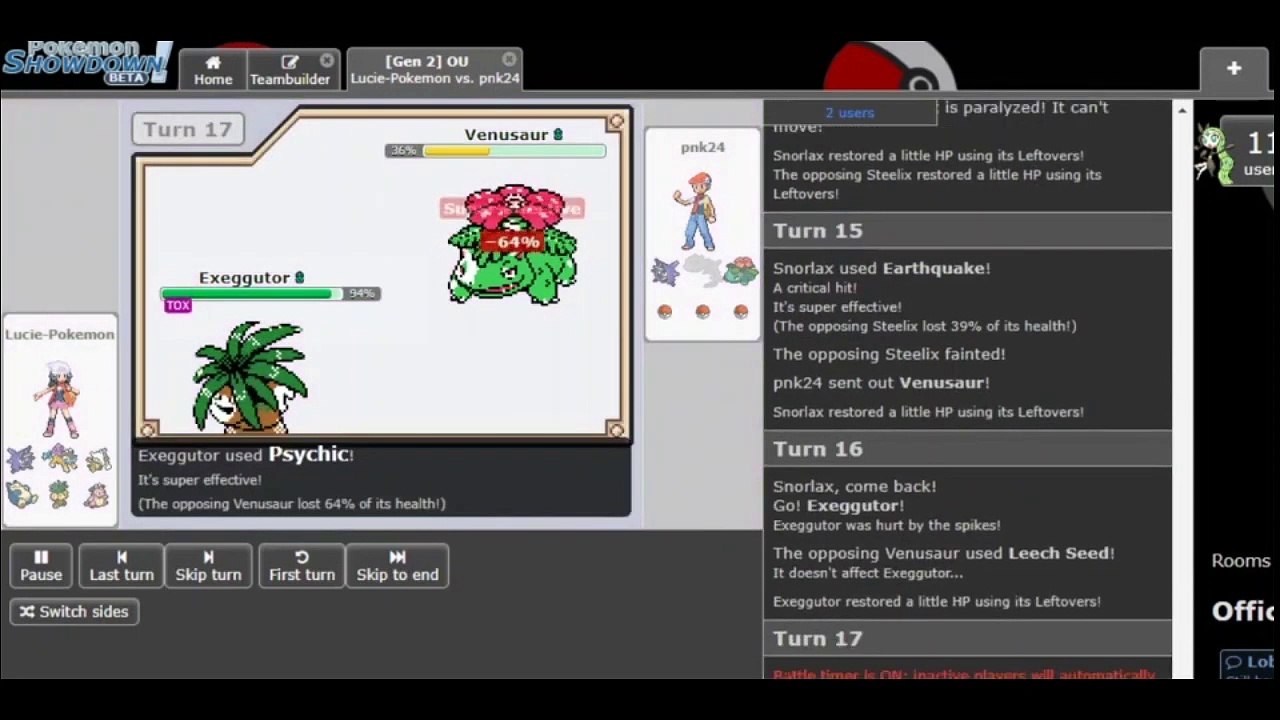1280x720 pixels.
Task: Click Lucie-Pokemon player name
Action: 60,334
